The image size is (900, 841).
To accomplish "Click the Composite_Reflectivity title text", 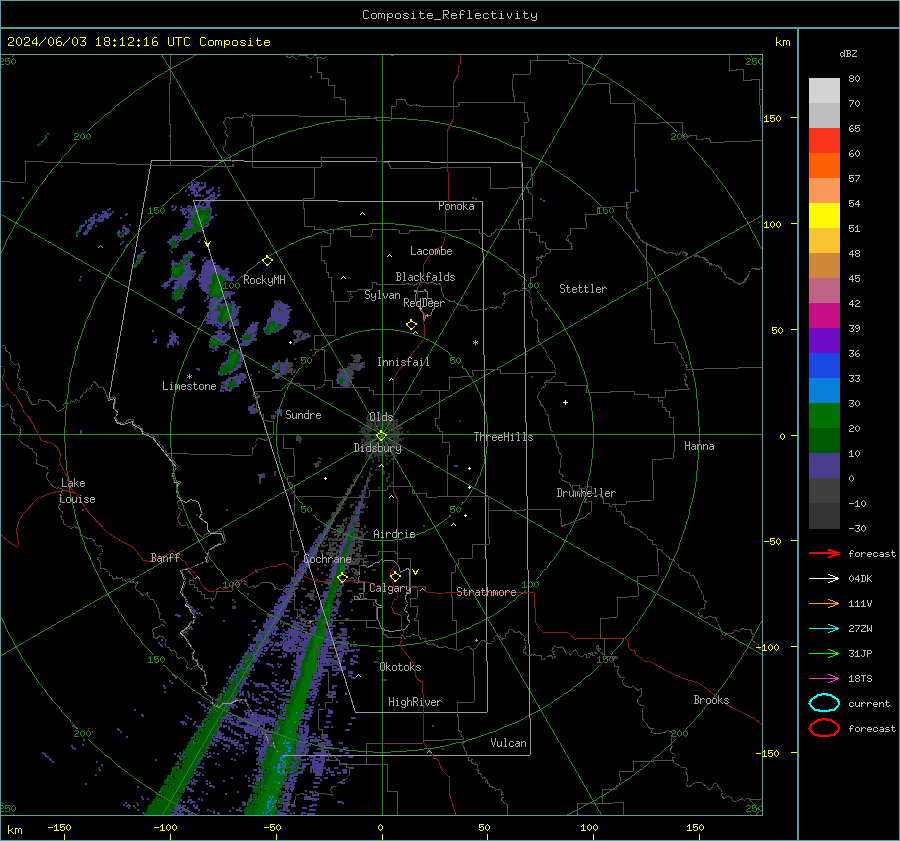I will [x=450, y=15].
